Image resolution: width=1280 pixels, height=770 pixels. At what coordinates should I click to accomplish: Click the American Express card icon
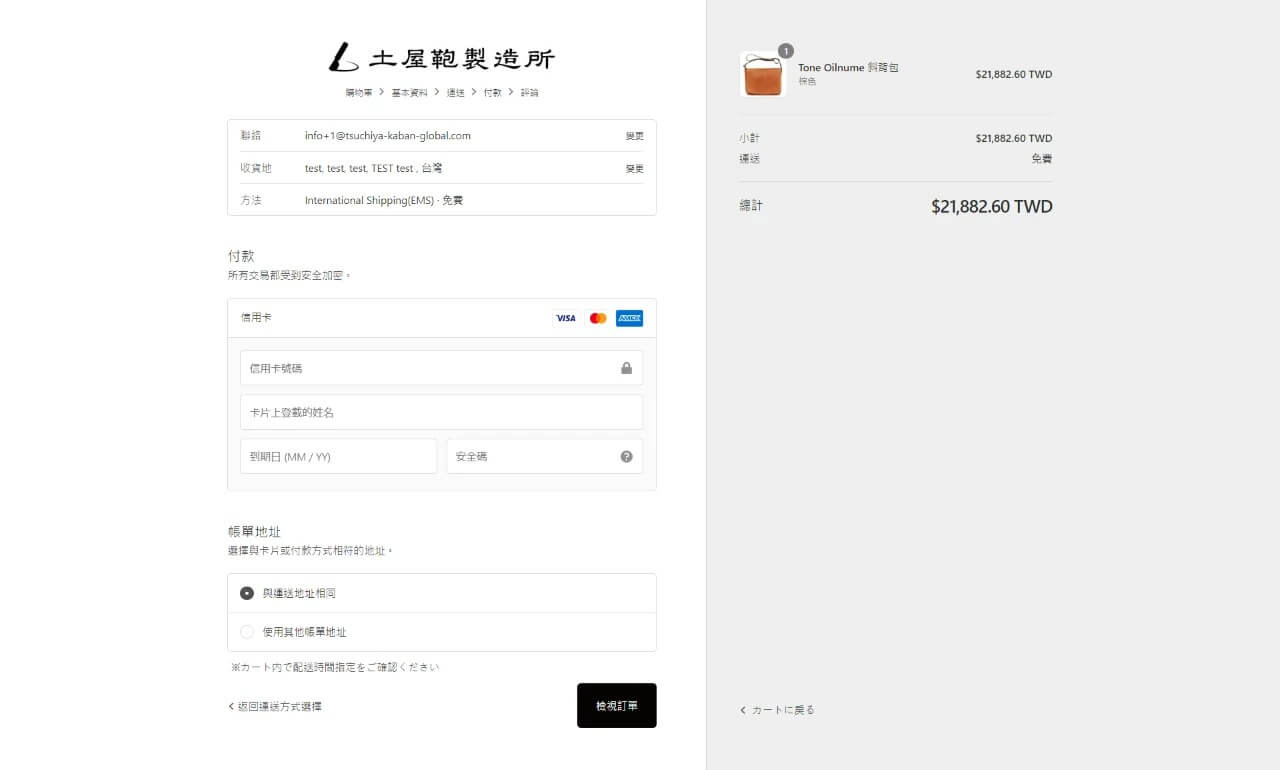[x=630, y=318]
